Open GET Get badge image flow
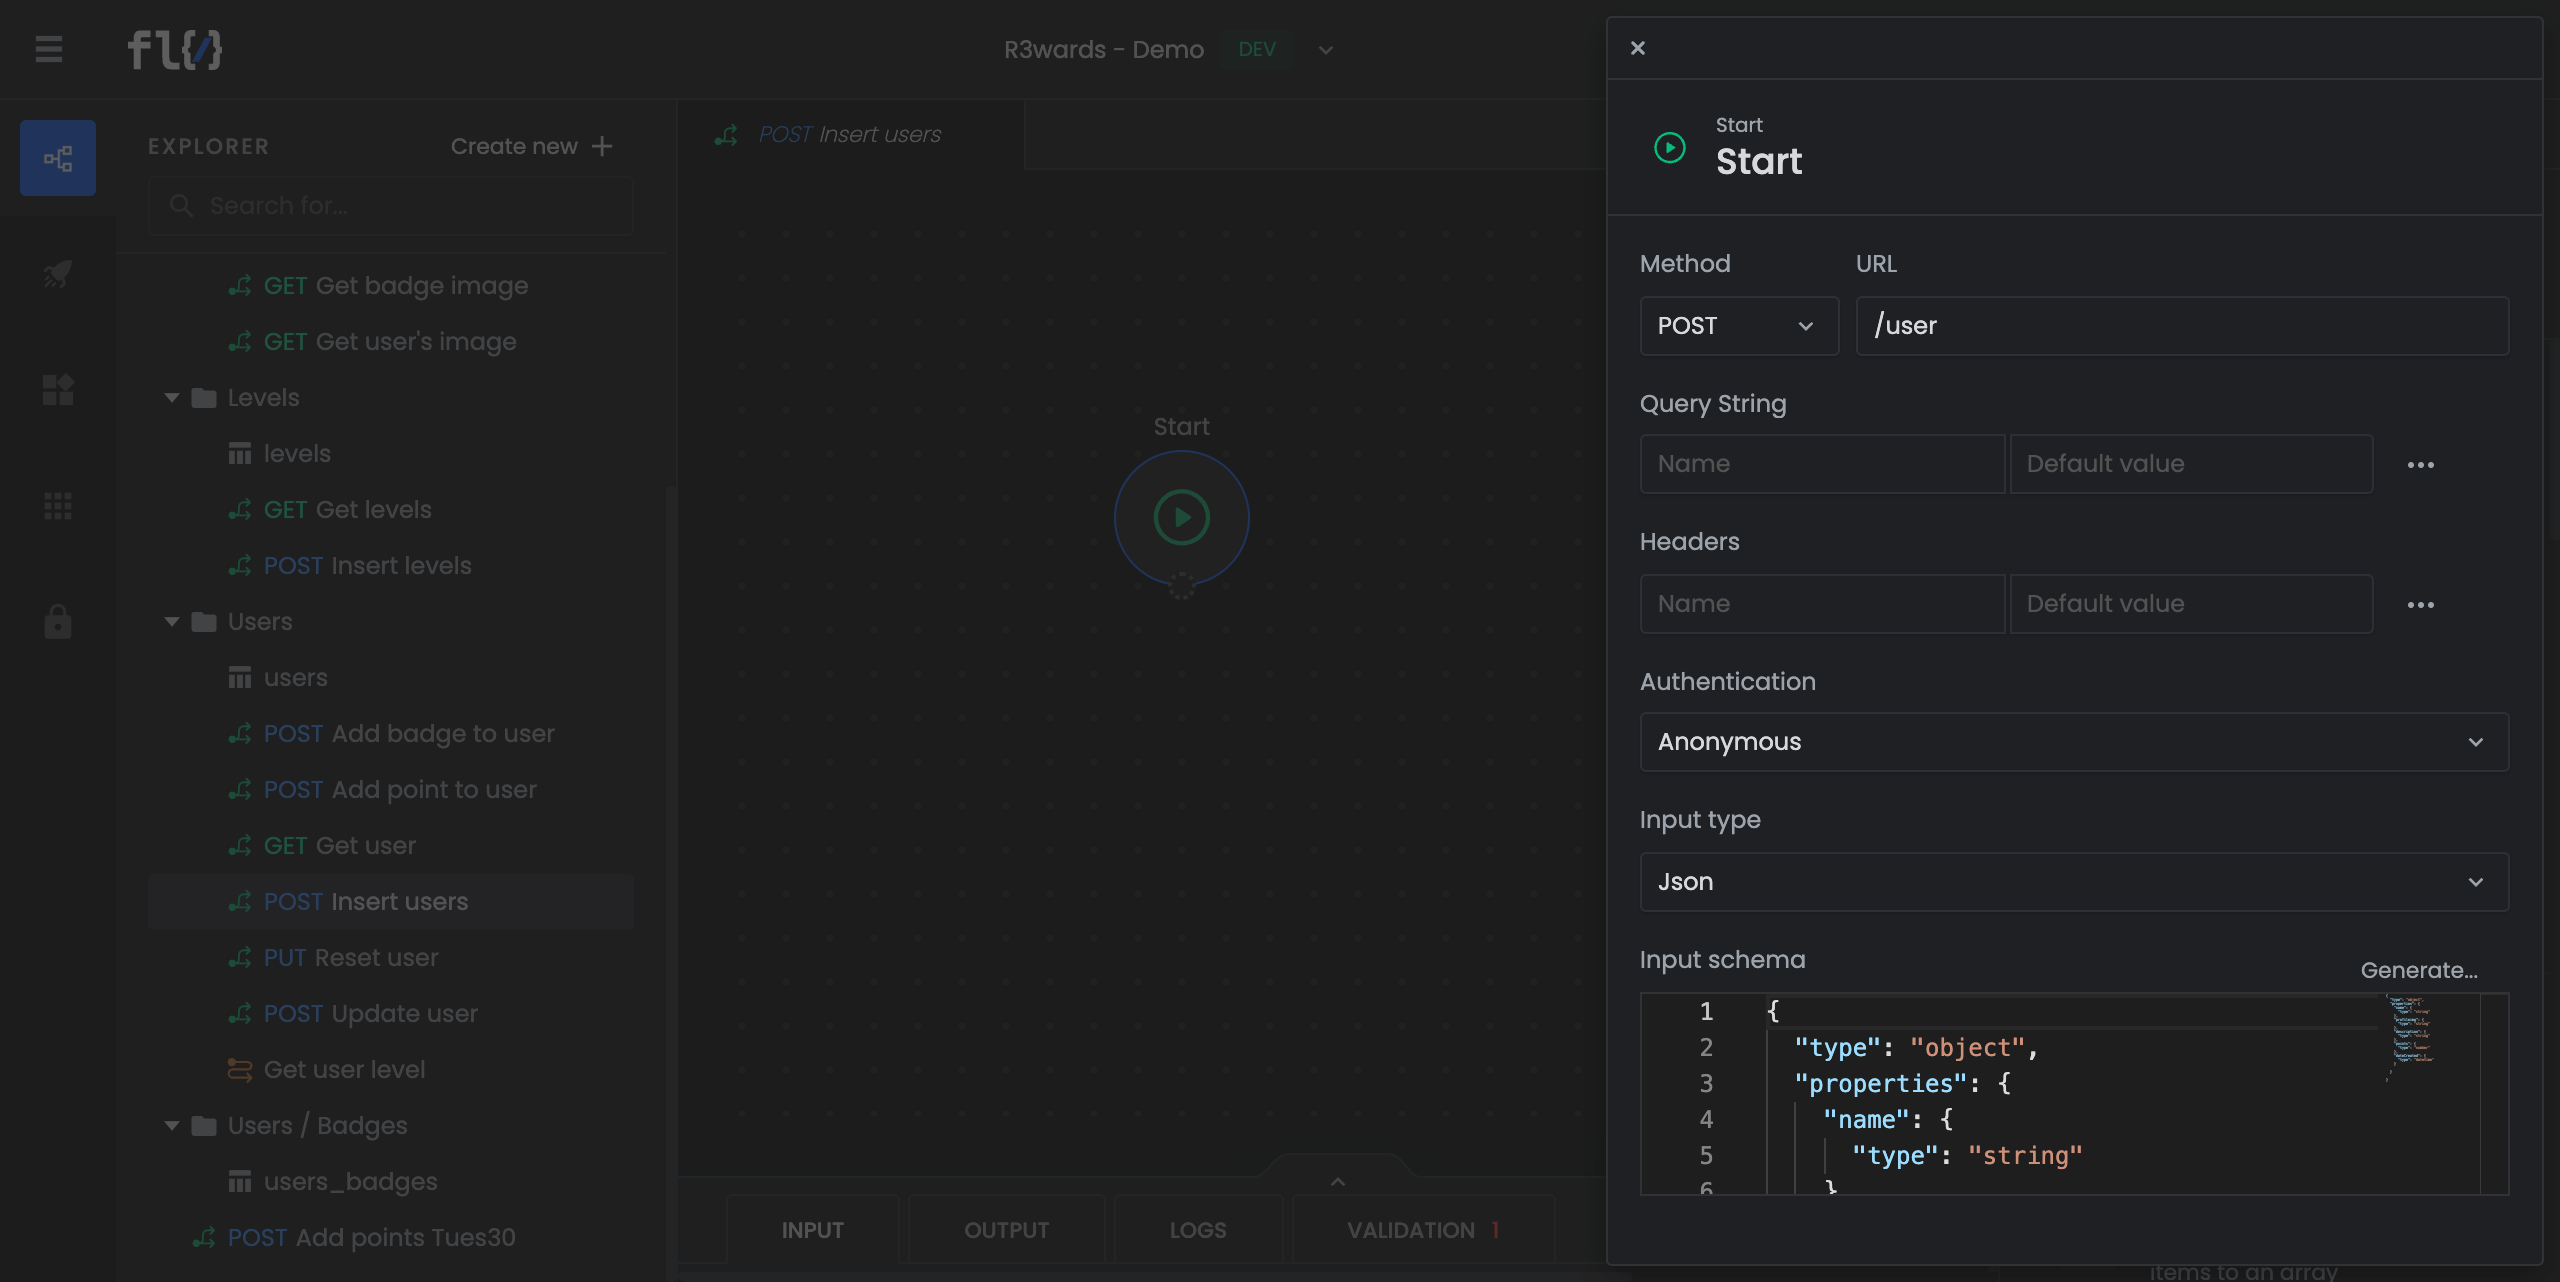The width and height of the screenshot is (2560, 1282). coord(378,286)
